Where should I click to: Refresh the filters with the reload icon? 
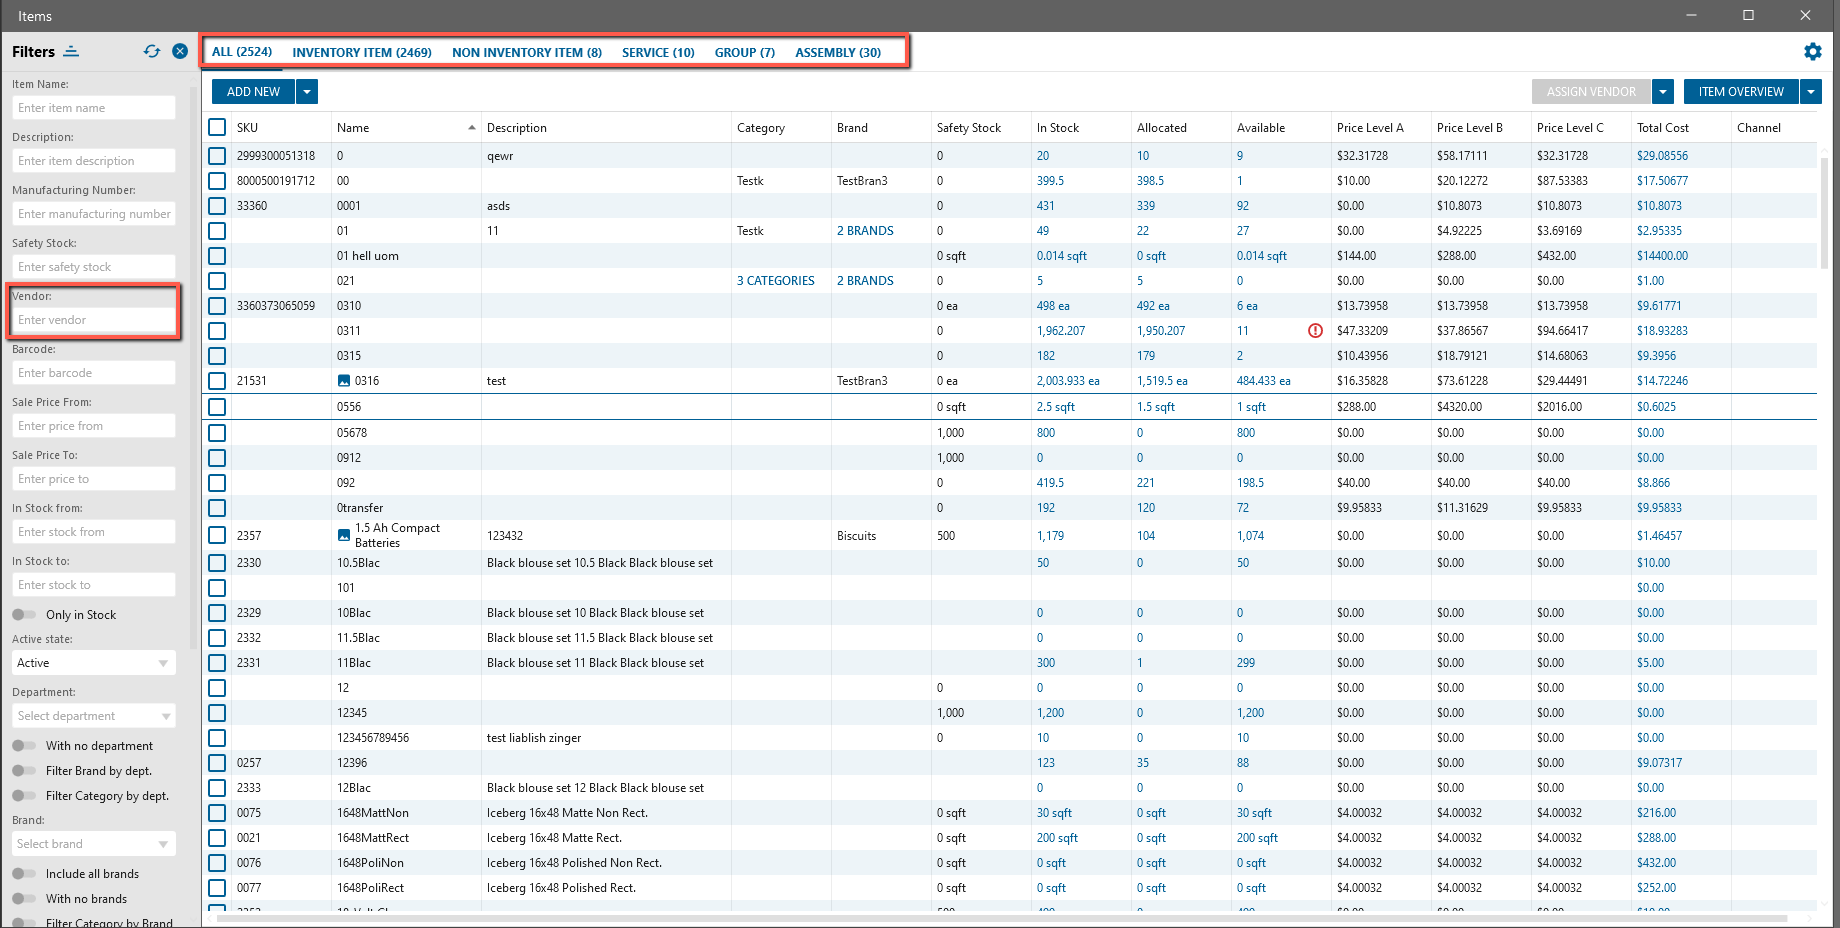[152, 51]
